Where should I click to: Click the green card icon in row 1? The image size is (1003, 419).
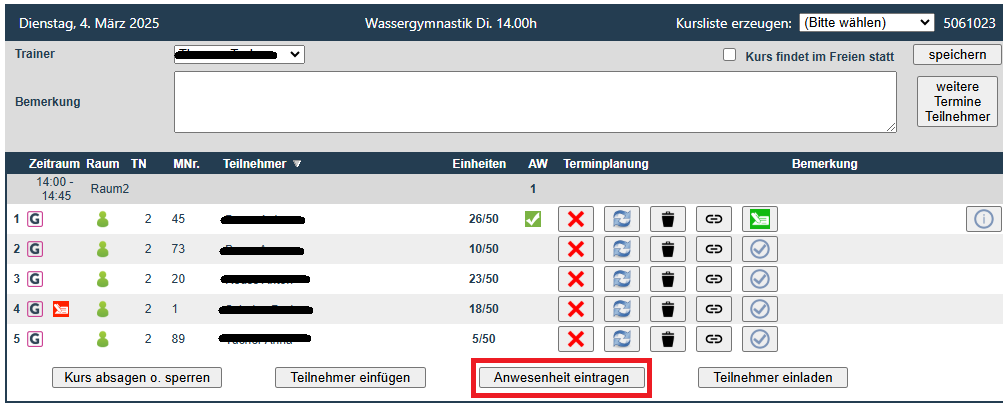pyautogui.click(x=760, y=219)
